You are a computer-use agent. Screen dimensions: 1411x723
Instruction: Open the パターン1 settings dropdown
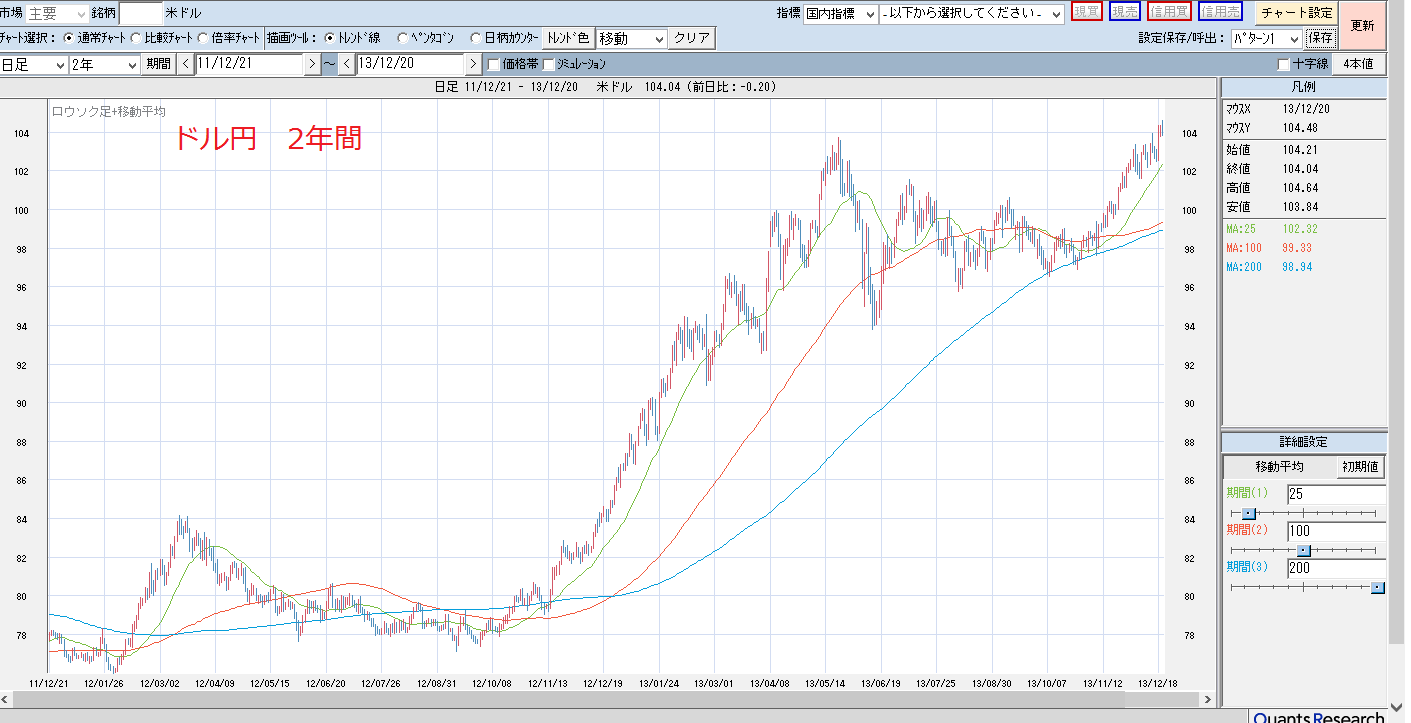click(x=1266, y=39)
